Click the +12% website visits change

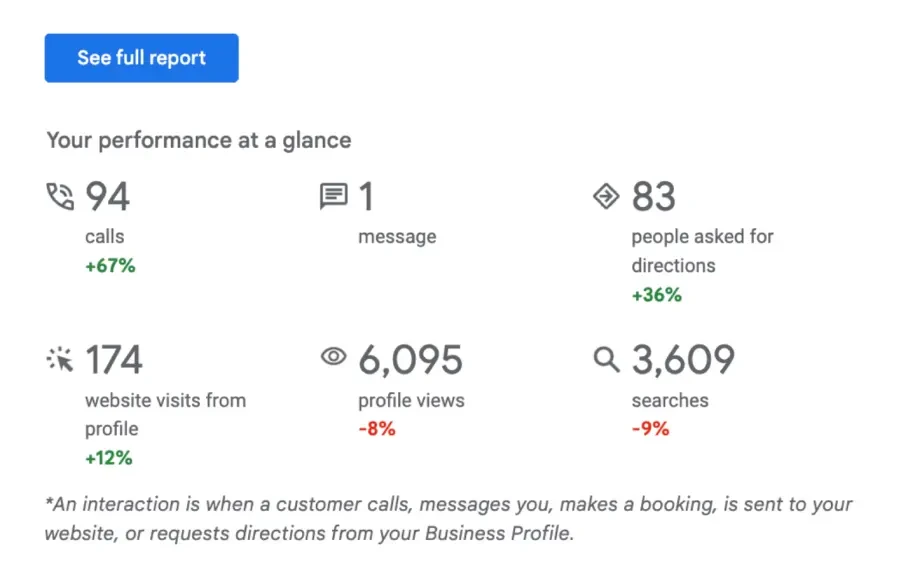[x=109, y=458]
